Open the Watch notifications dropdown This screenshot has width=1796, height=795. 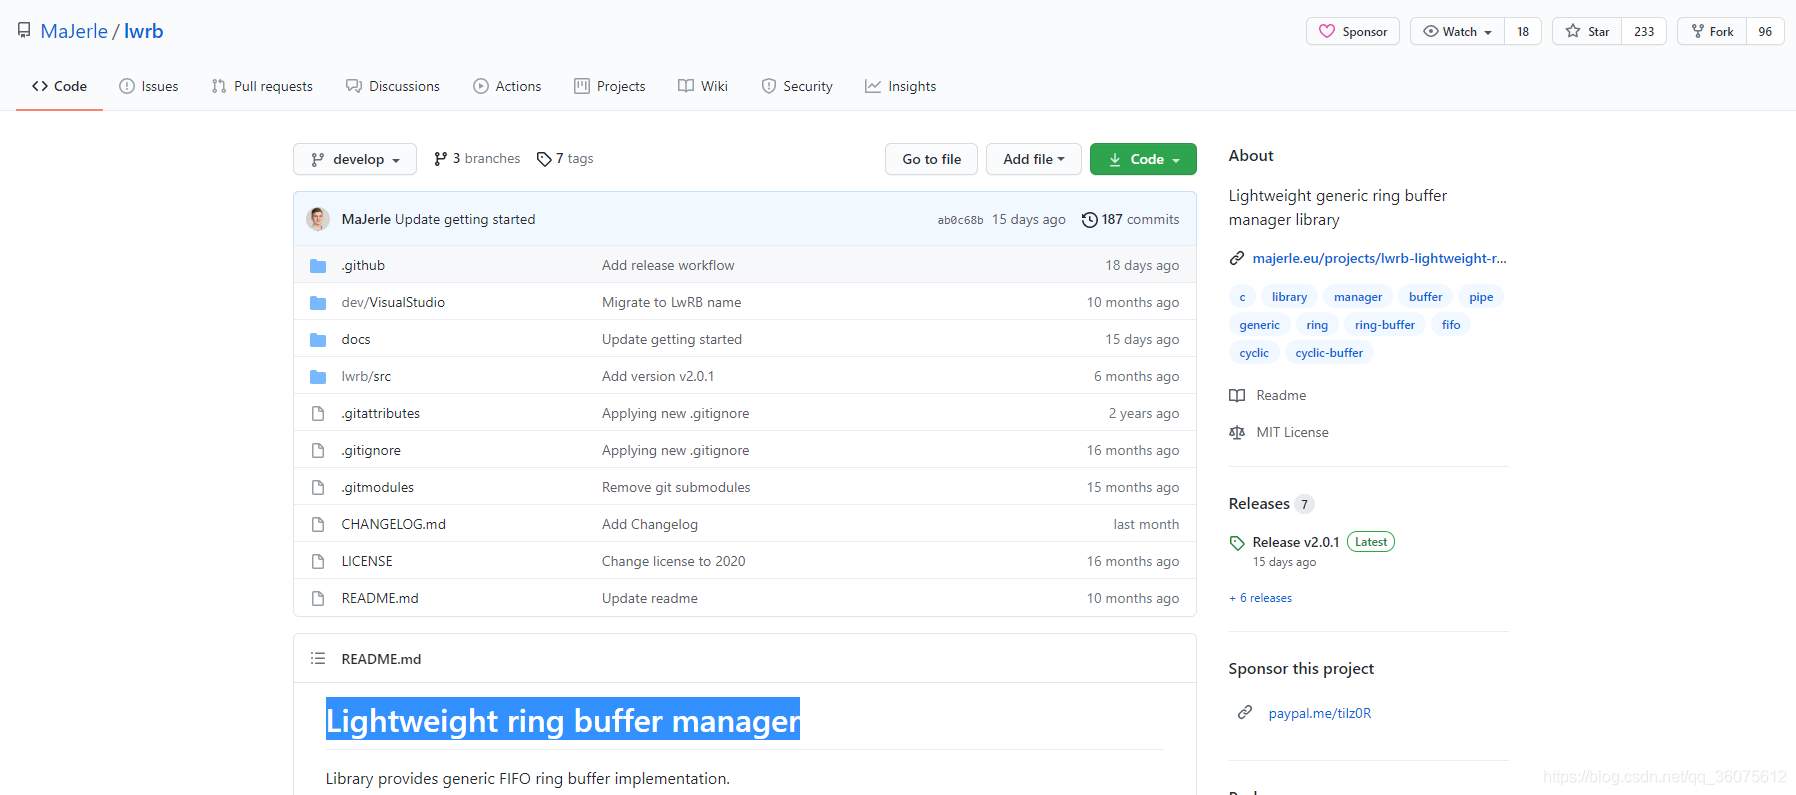(1457, 31)
